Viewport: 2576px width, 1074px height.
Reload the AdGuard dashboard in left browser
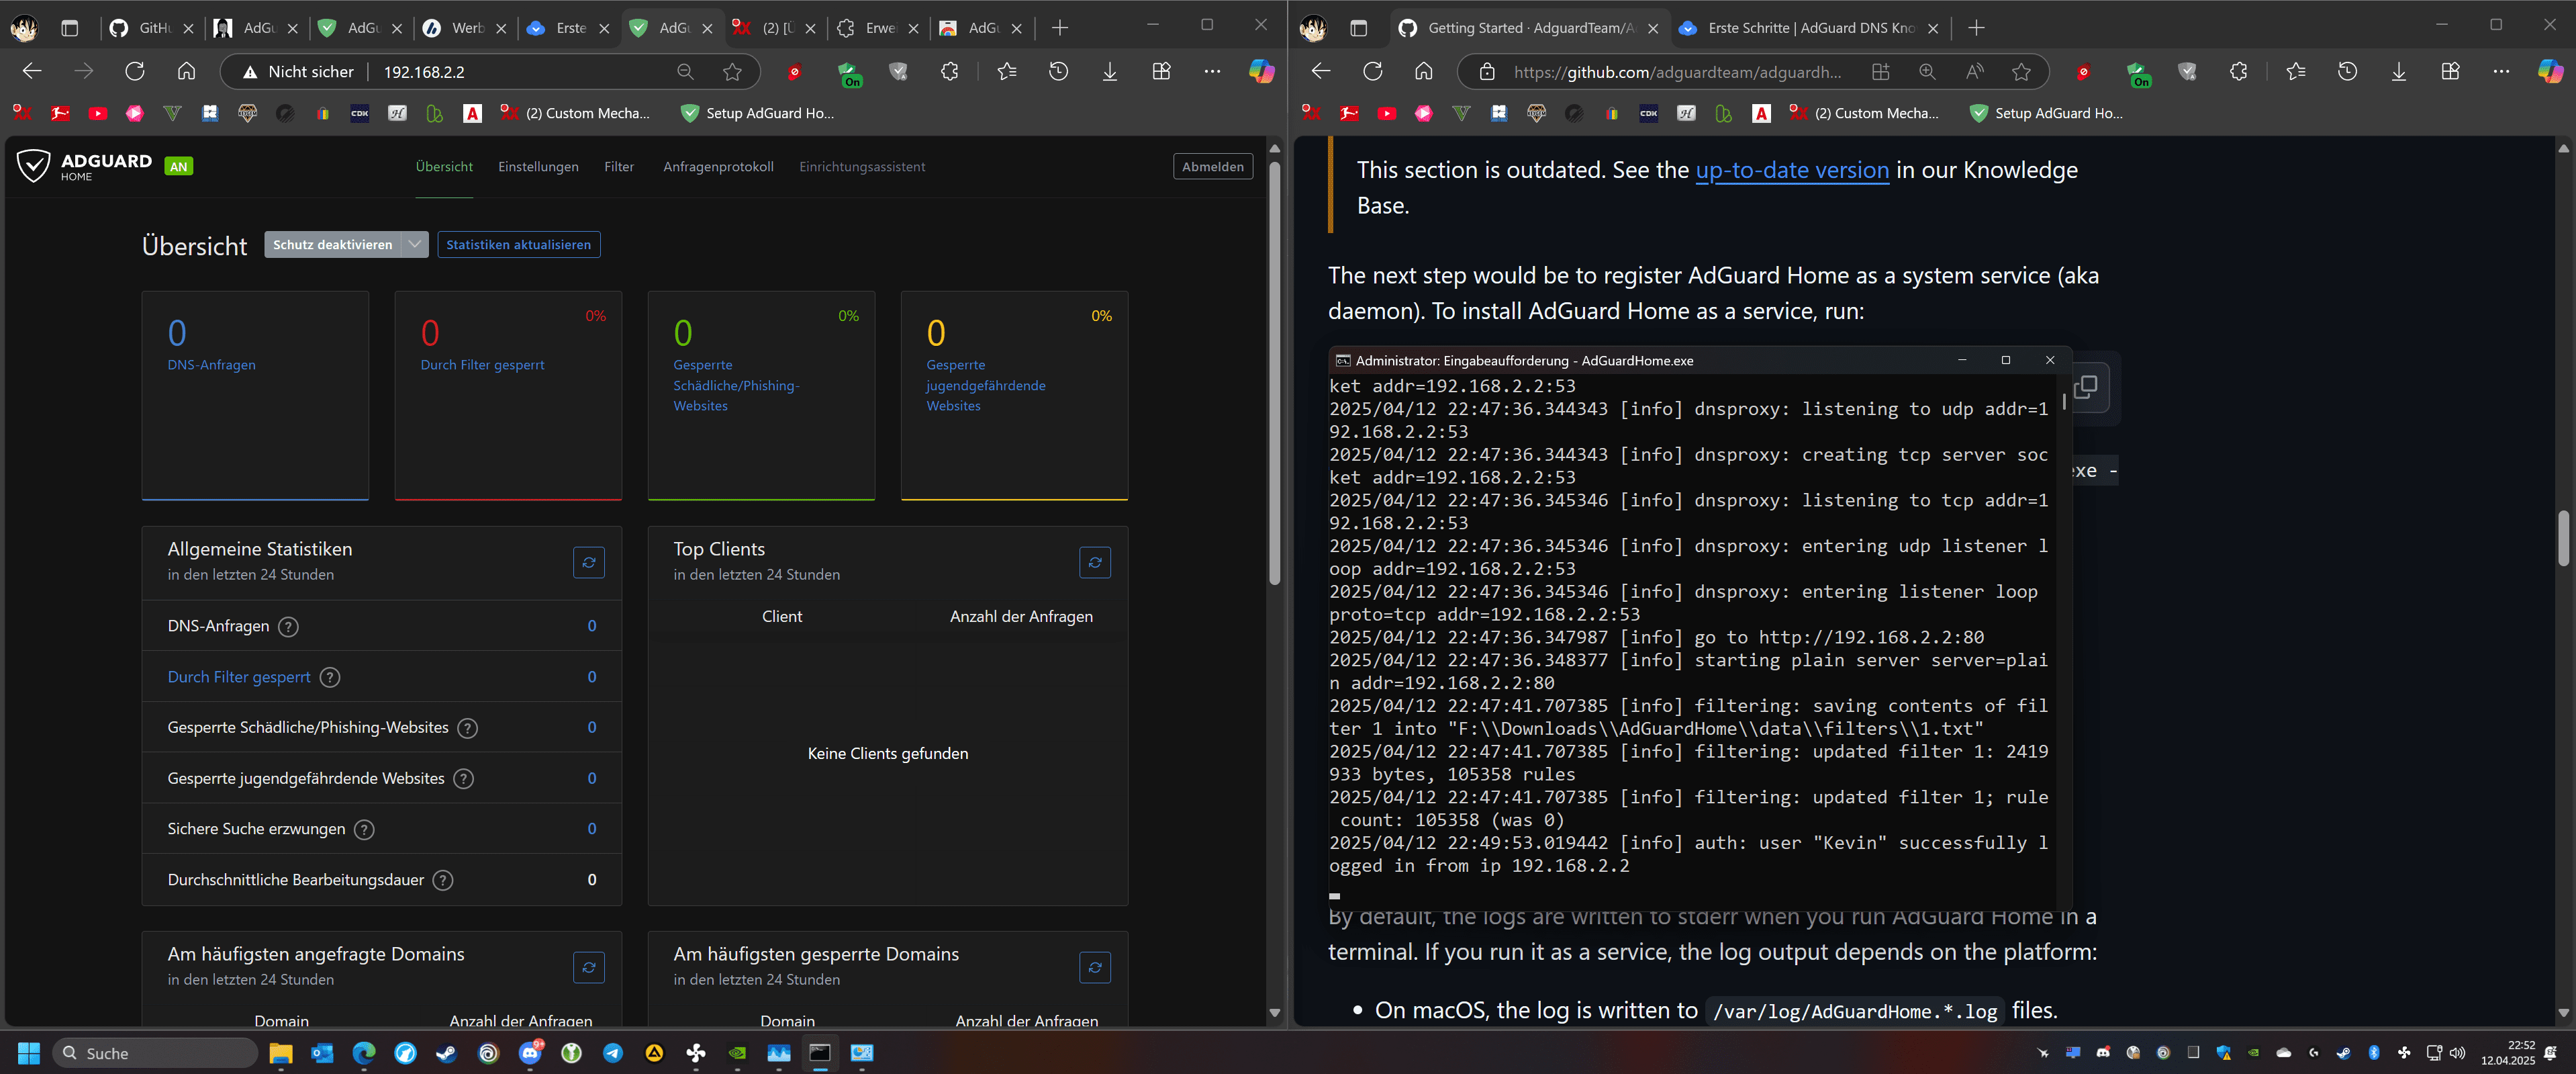[135, 71]
